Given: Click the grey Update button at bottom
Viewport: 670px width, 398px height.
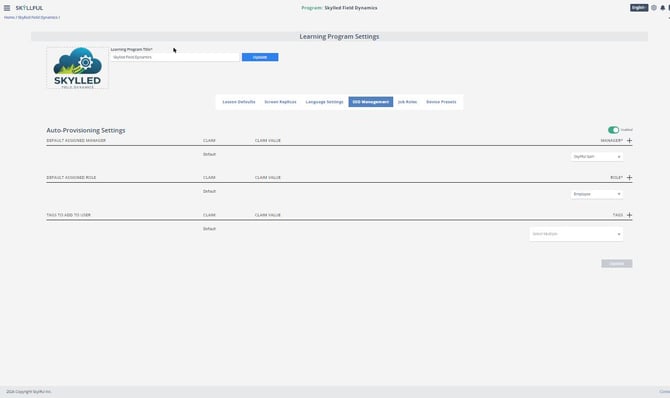Looking at the screenshot, I should pos(617,263).
